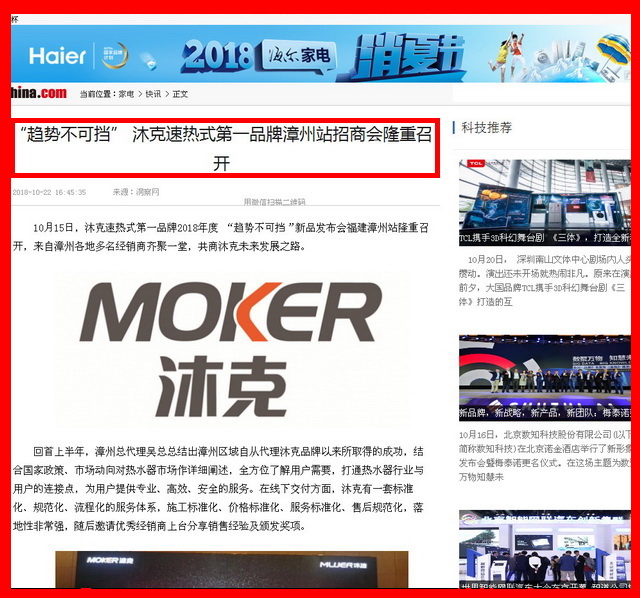The height and width of the screenshot is (598, 640).
Task: Click the 用微信扫描二维码 text
Action: 274,202
